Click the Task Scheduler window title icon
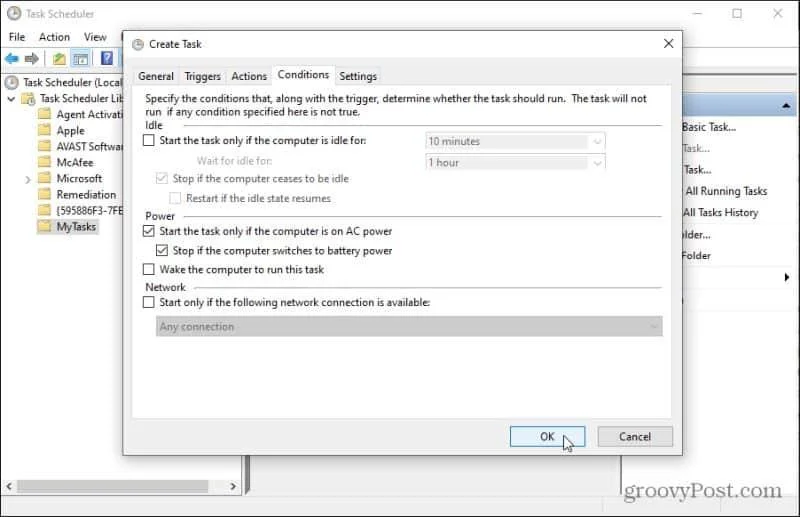This screenshot has height=517, width=800. click(14, 13)
